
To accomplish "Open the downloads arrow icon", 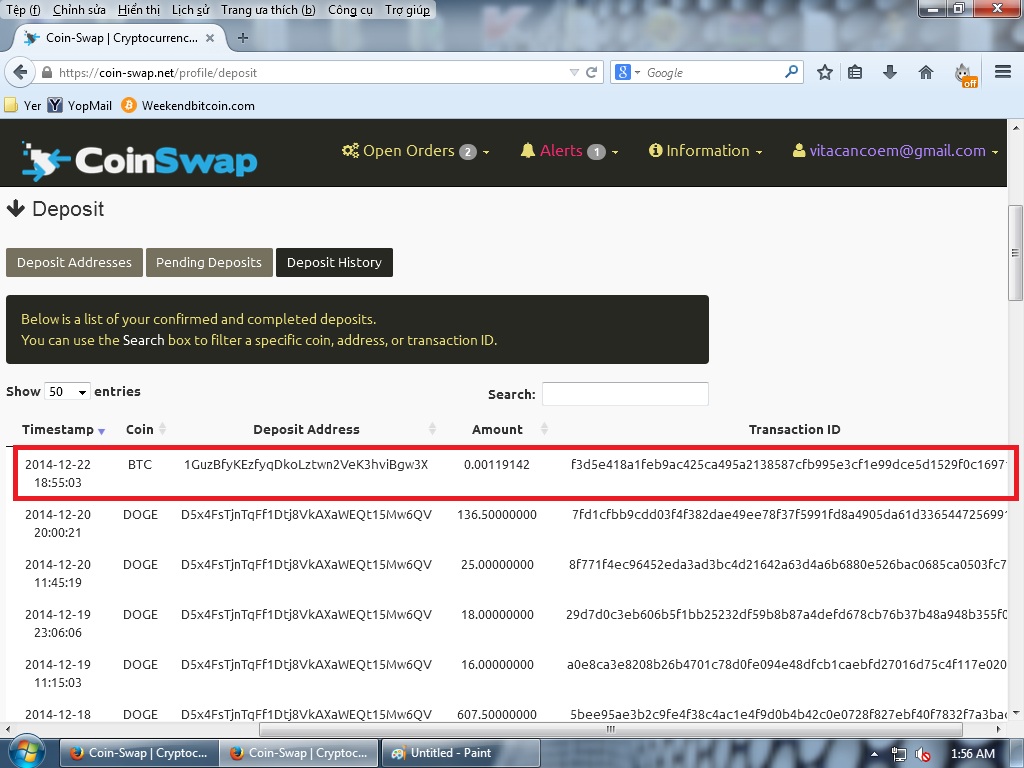I will (889, 72).
